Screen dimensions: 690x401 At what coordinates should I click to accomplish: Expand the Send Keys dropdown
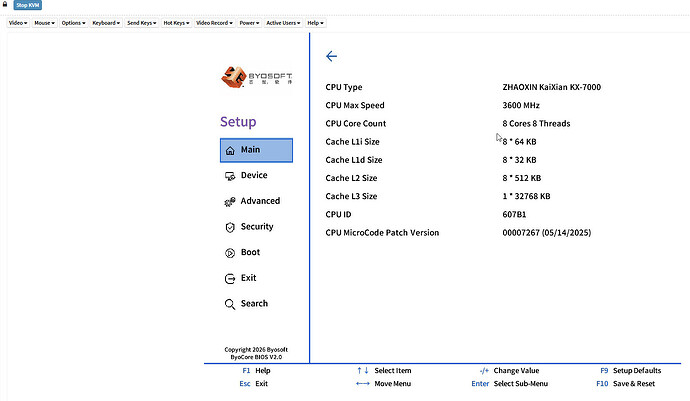click(x=142, y=23)
